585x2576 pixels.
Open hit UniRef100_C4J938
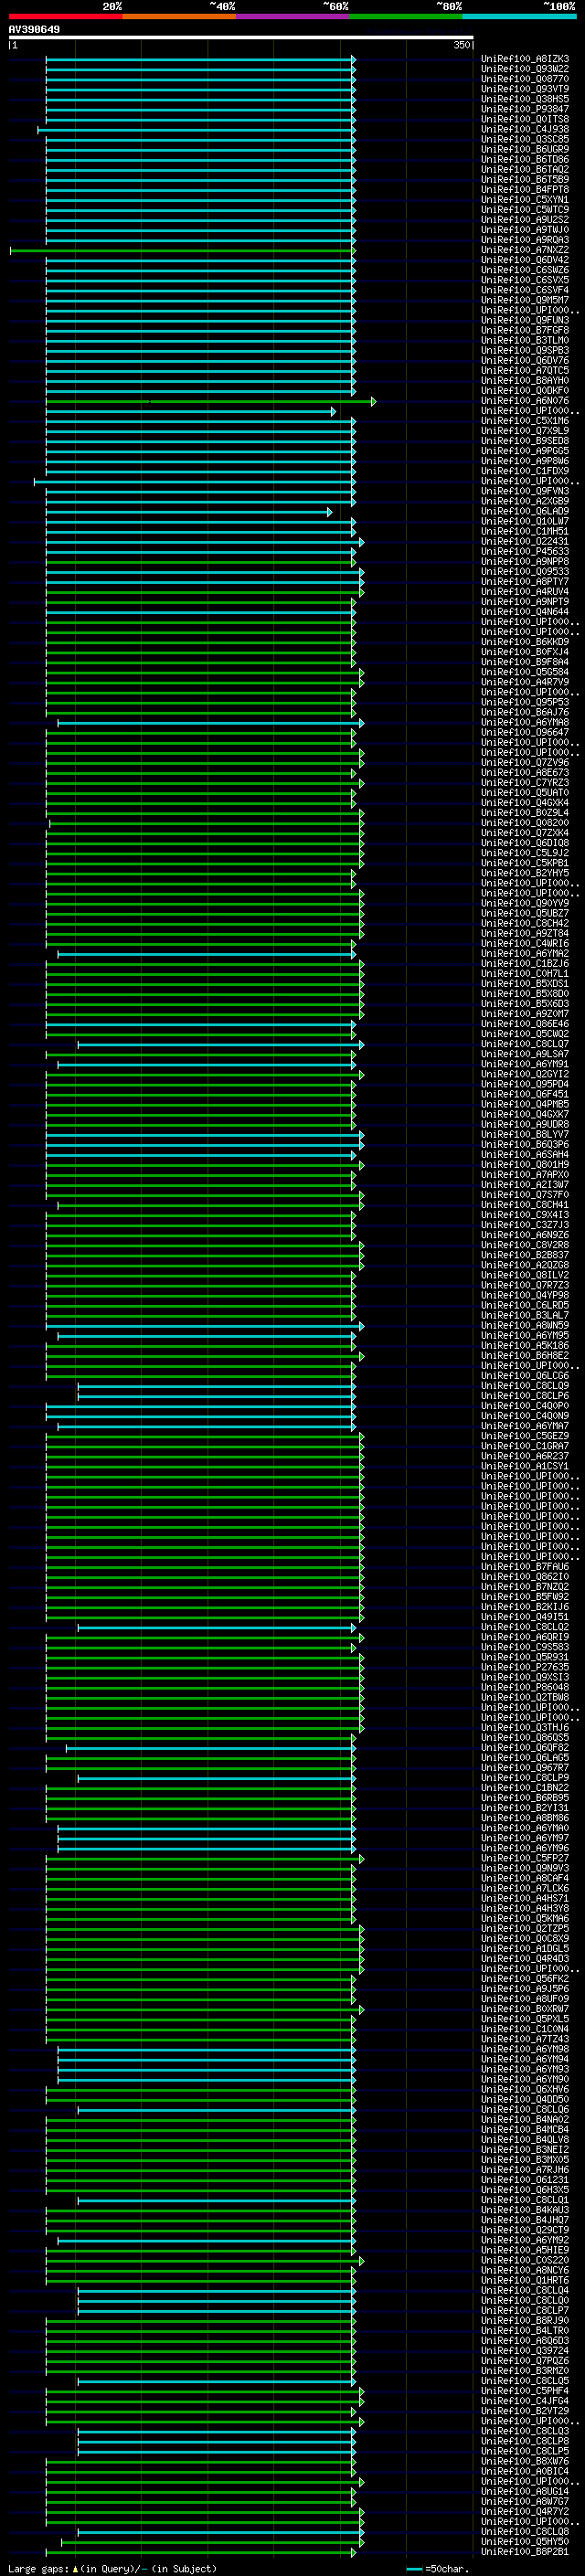tap(525, 129)
